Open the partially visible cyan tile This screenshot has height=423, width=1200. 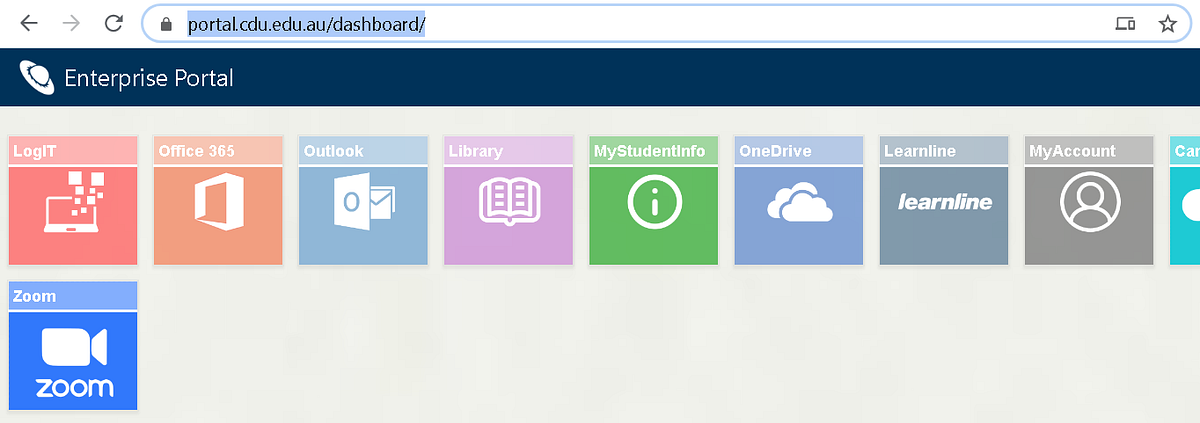[1185, 201]
